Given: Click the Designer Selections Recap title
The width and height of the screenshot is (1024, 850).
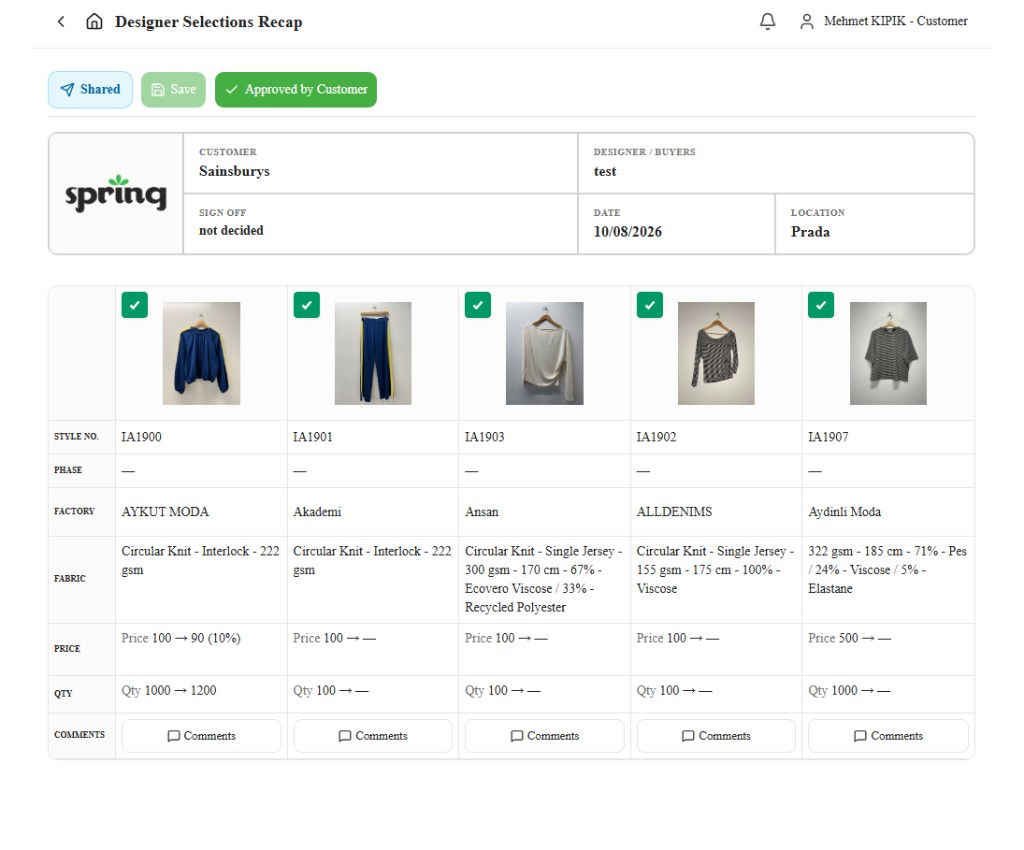Looking at the screenshot, I should 208,22.
